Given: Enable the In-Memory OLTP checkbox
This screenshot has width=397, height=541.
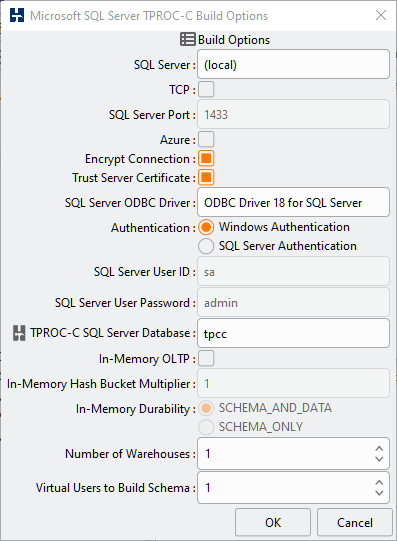Looking at the screenshot, I should 206,358.
